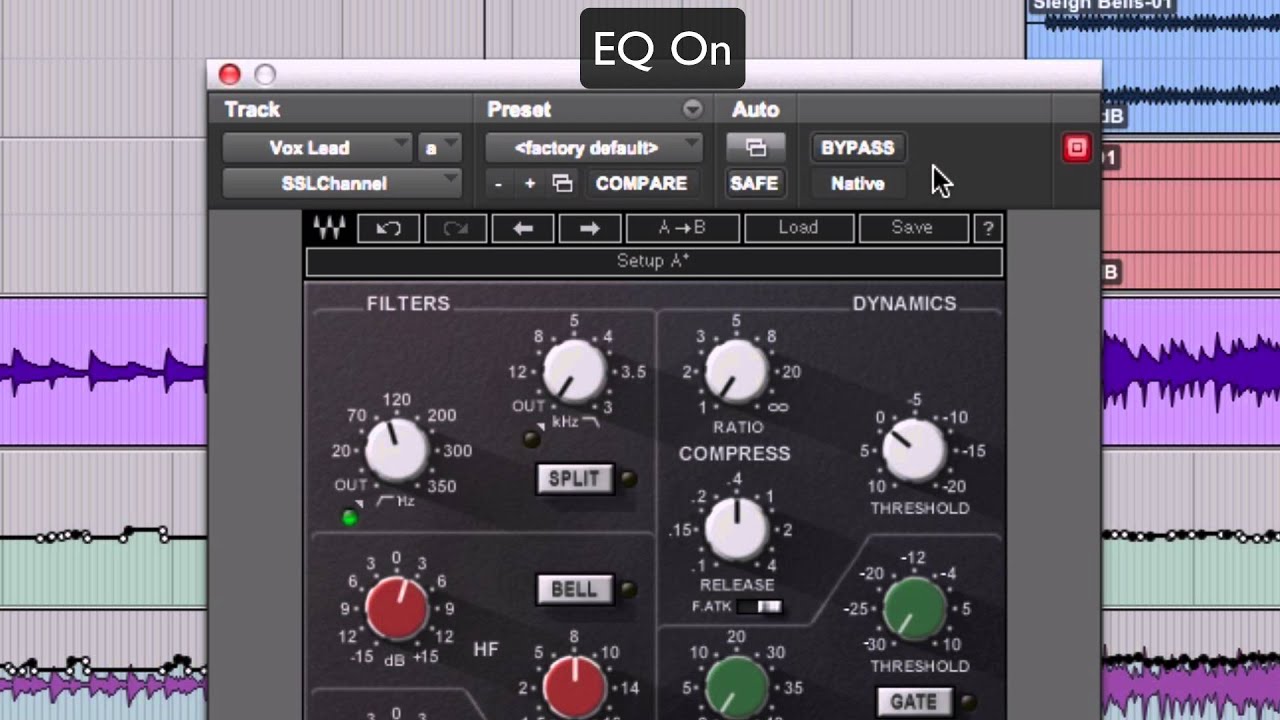Click the low-pass filter kHz knob
This screenshot has height=720, width=1280.
click(575, 371)
